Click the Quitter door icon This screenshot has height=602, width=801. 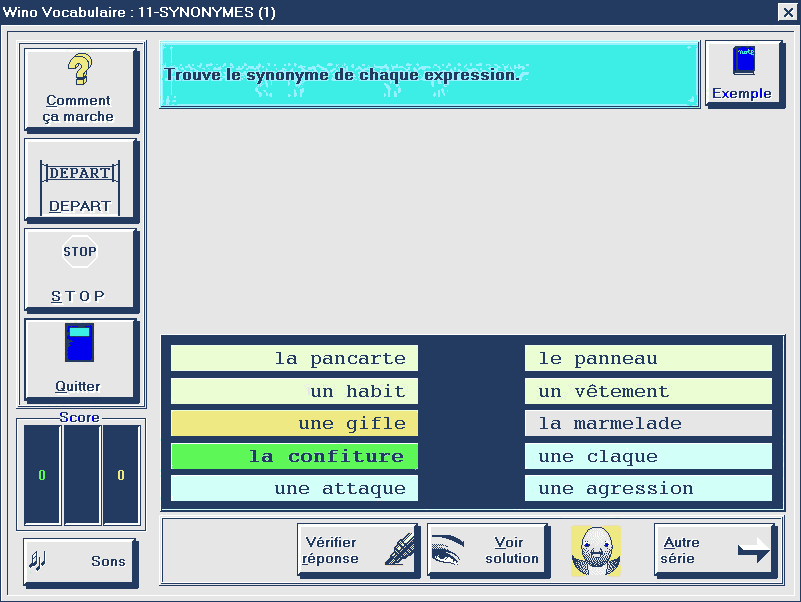[79, 343]
